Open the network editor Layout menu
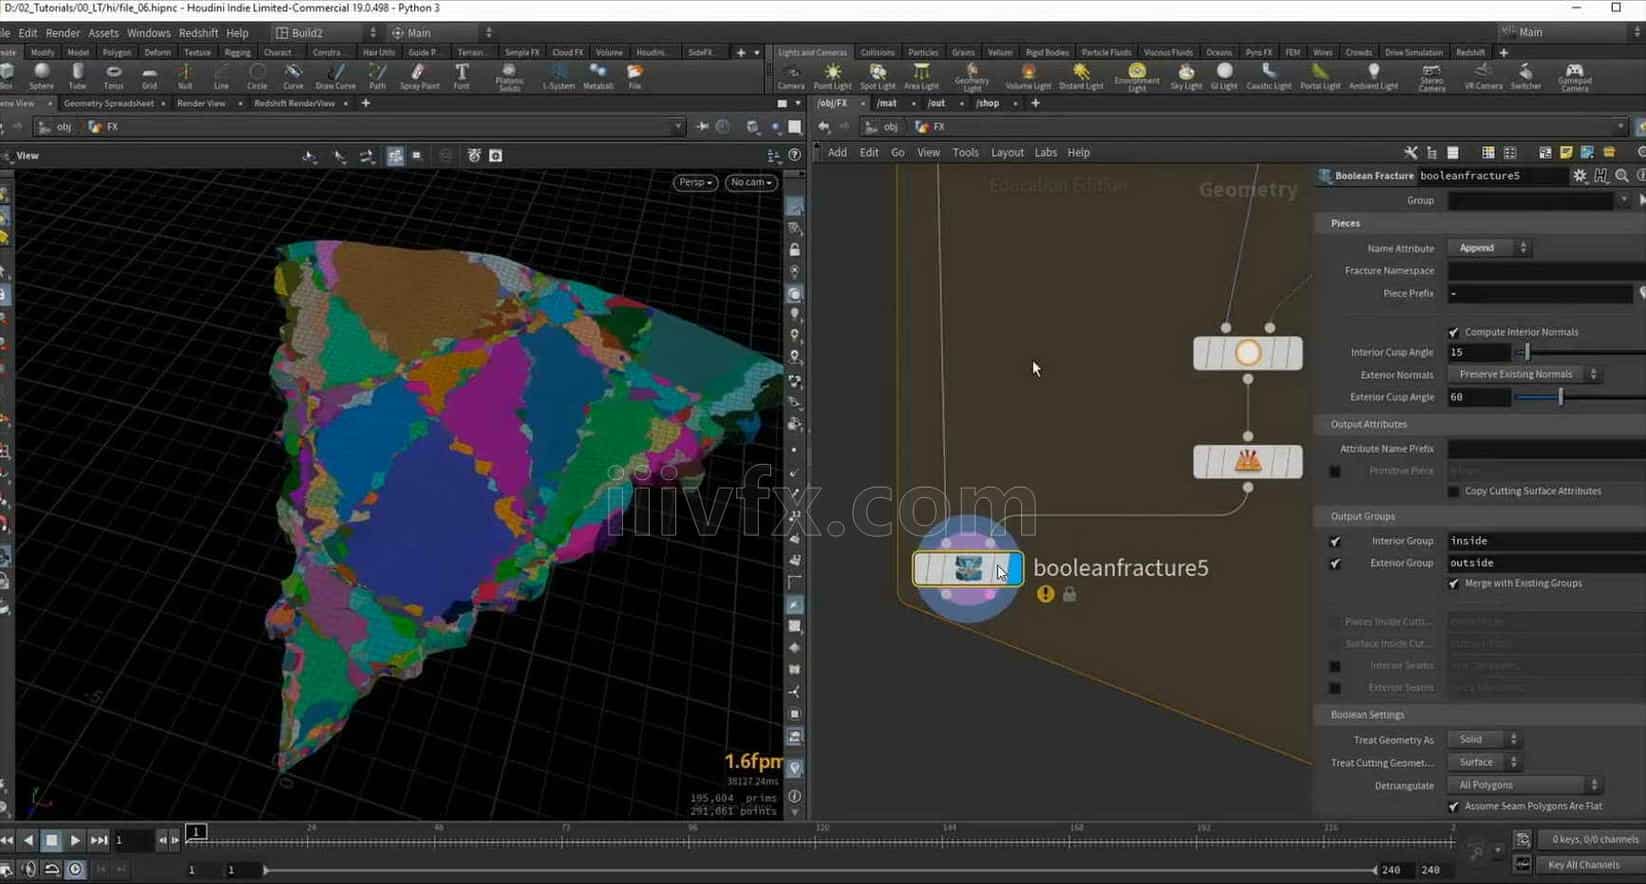The width and height of the screenshot is (1646, 884). (1007, 153)
